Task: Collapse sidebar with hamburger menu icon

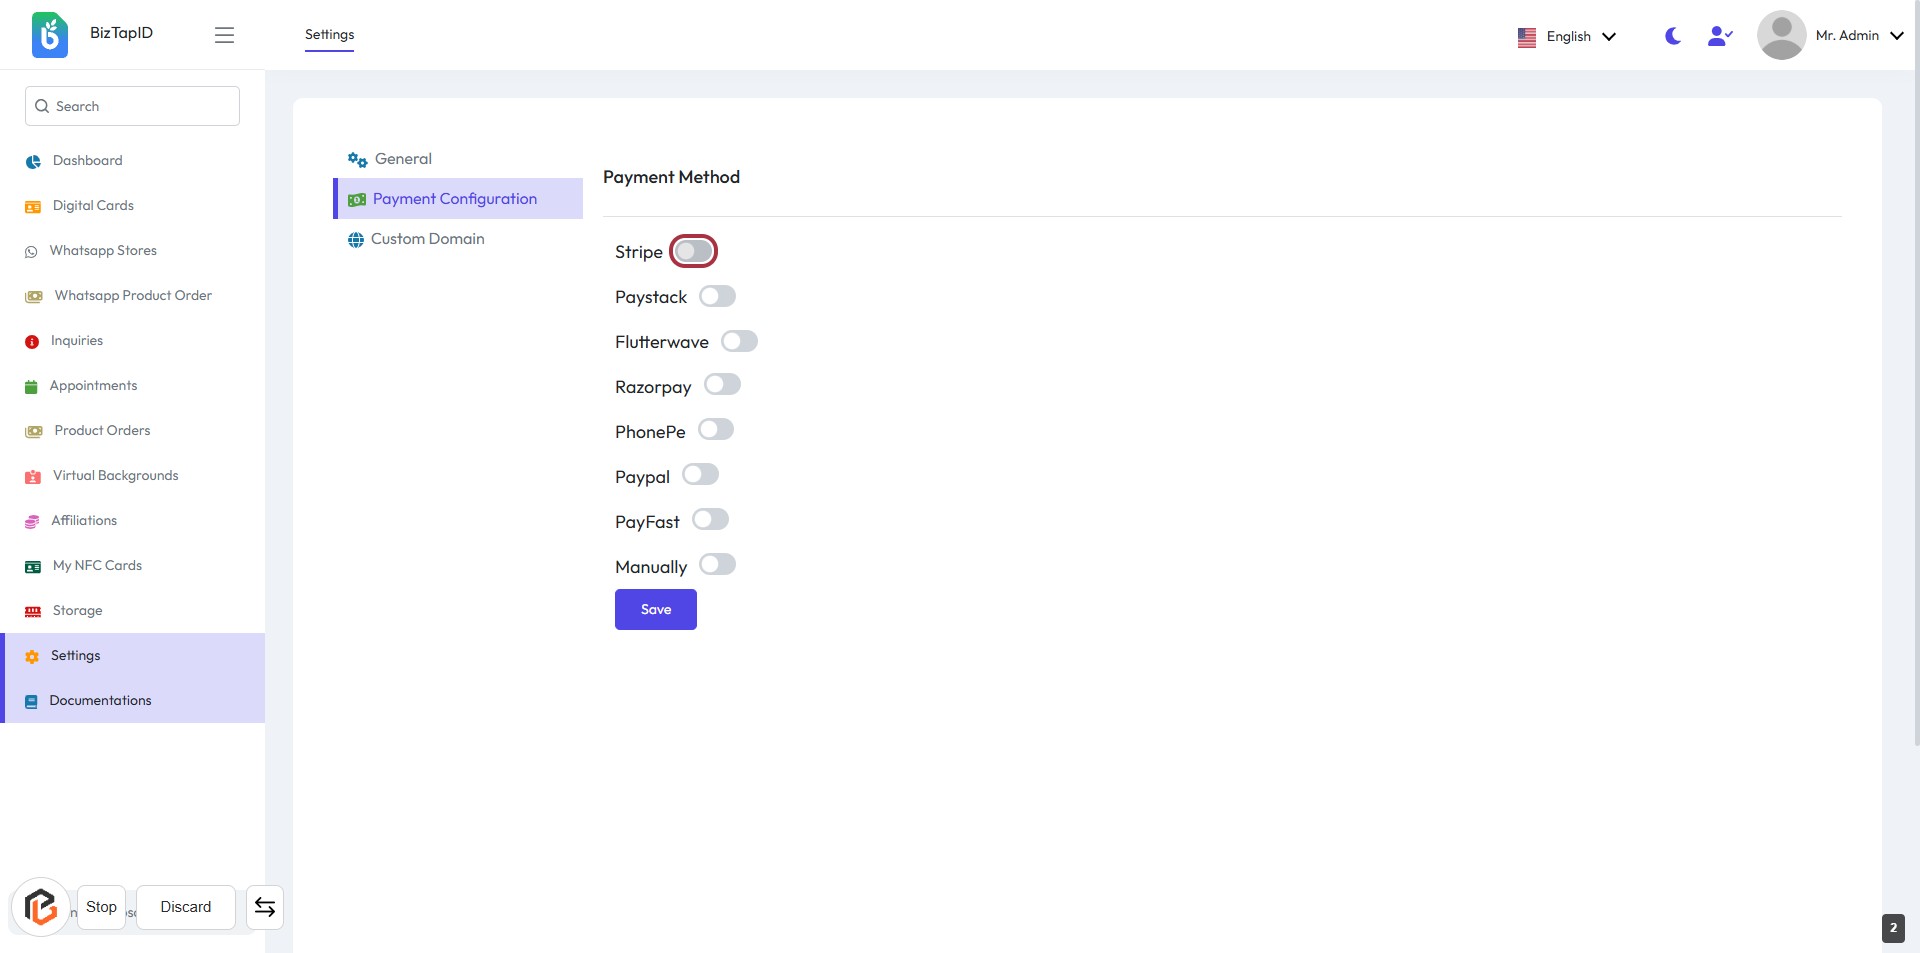Action: tap(224, 35)
